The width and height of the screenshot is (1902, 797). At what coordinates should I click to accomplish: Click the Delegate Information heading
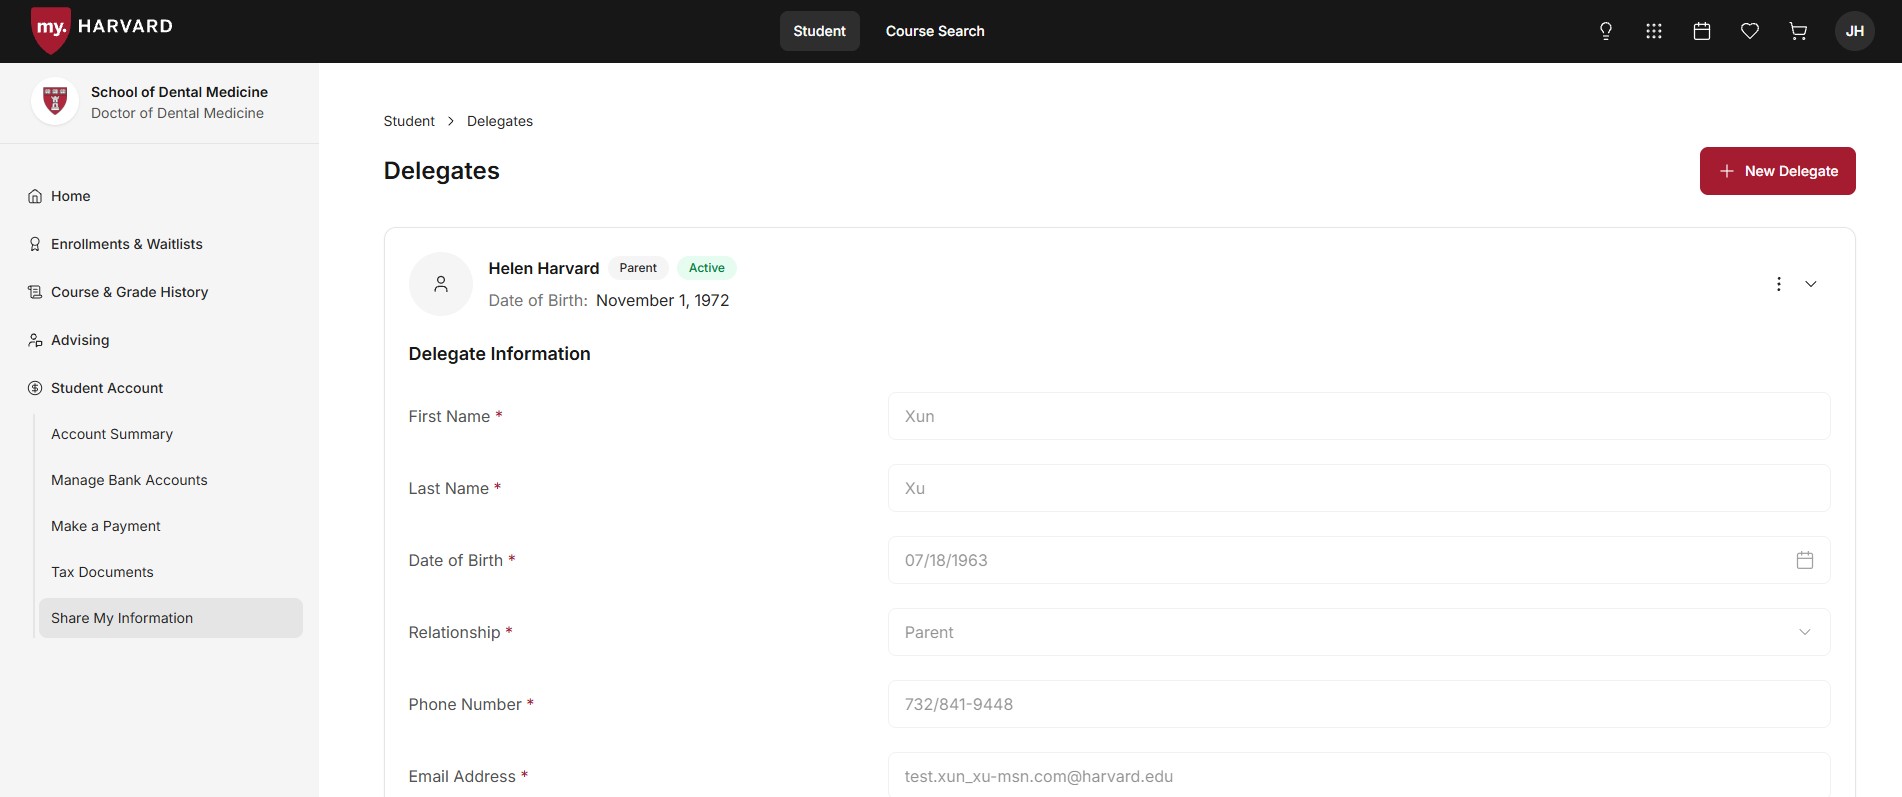(500, 354)
